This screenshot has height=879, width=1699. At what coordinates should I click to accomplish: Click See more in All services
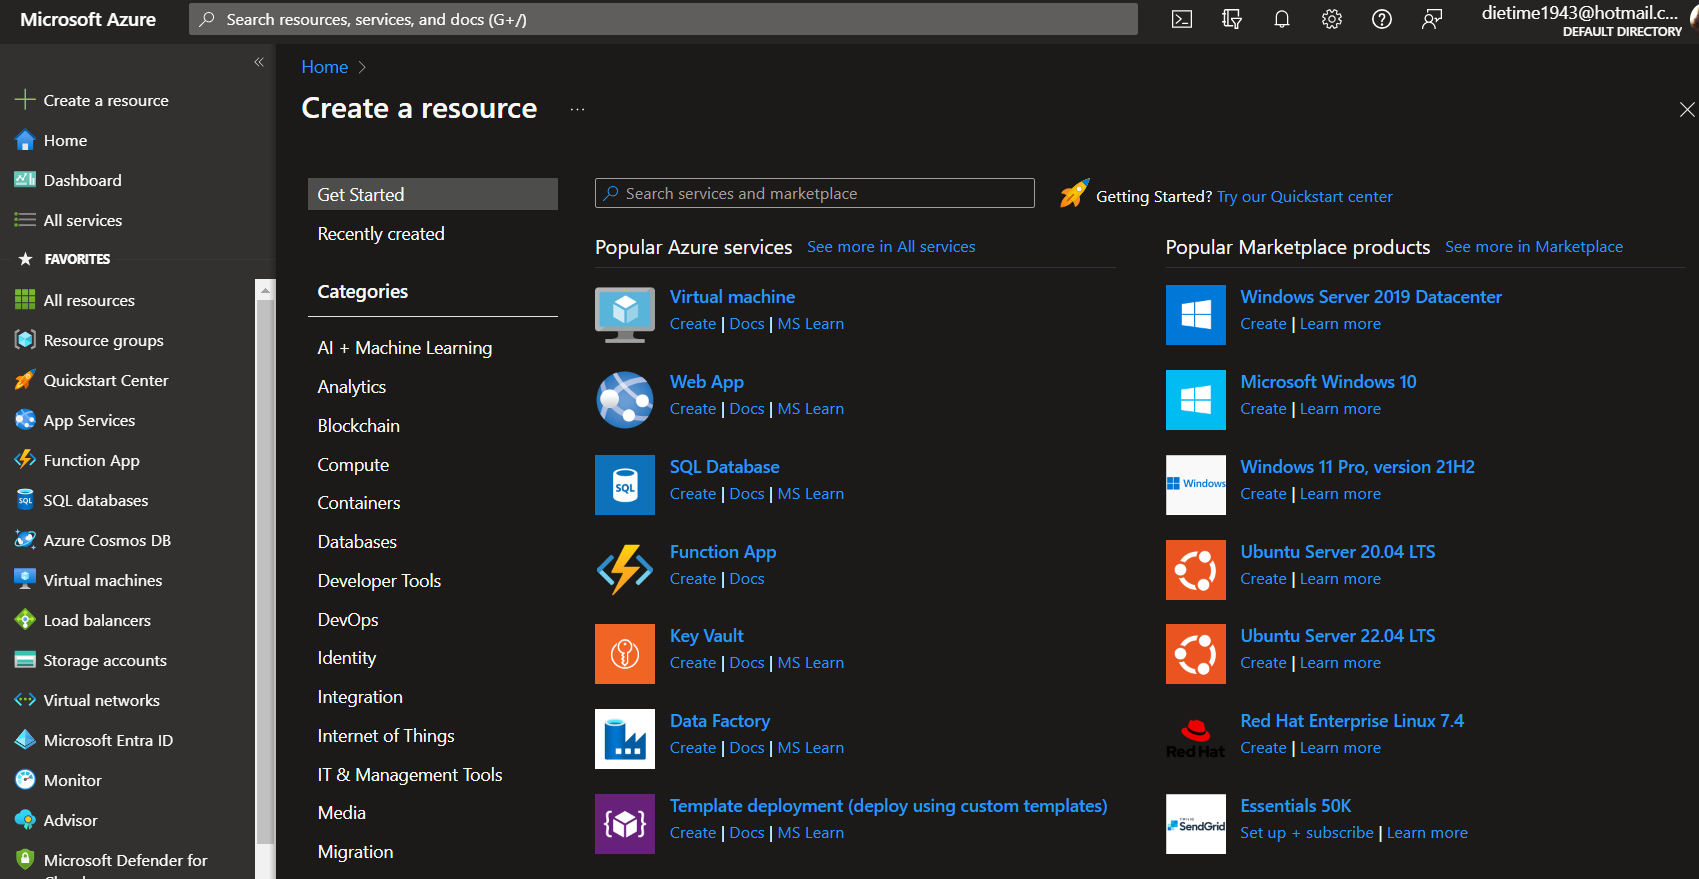click(891, 246)
